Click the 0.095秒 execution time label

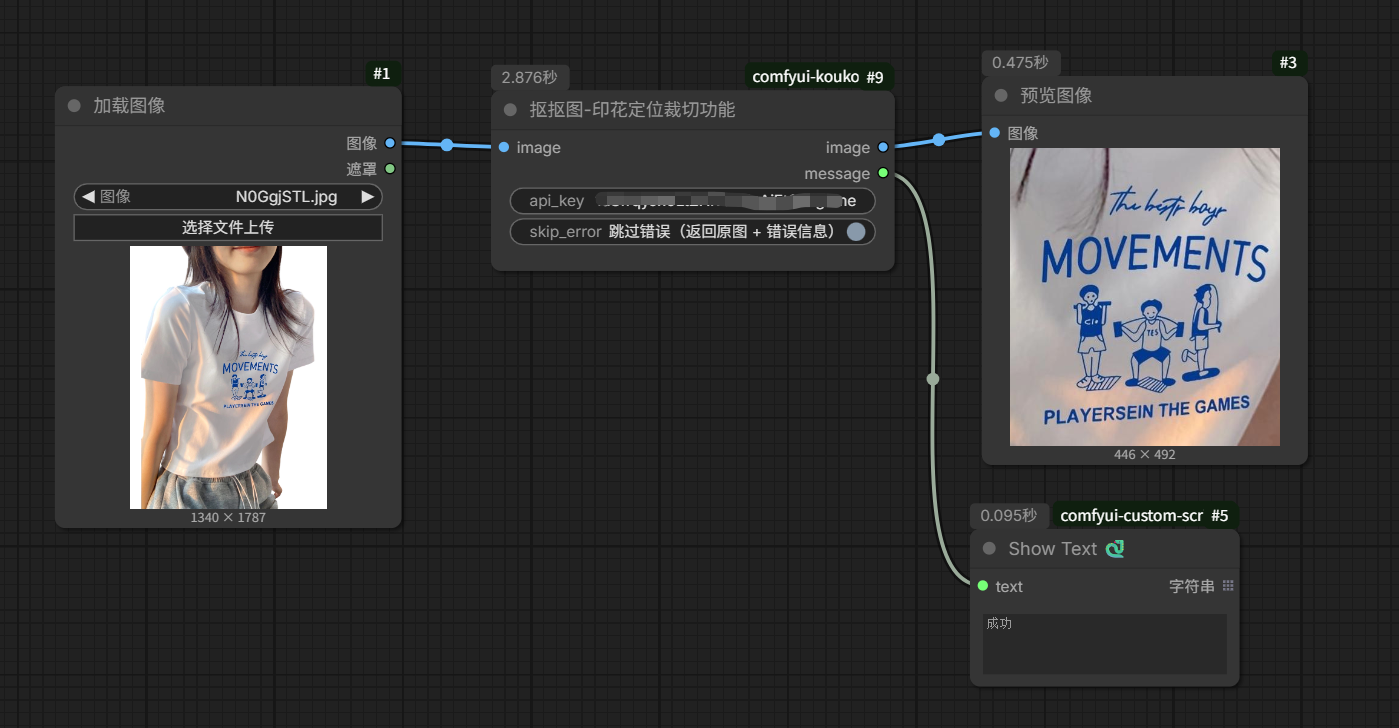pyautogui.click(x=1009, y=516)
